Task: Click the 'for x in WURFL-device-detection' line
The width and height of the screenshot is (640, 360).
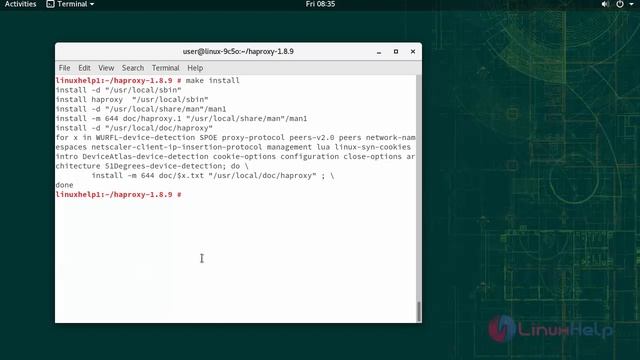Action: point(236,138)
